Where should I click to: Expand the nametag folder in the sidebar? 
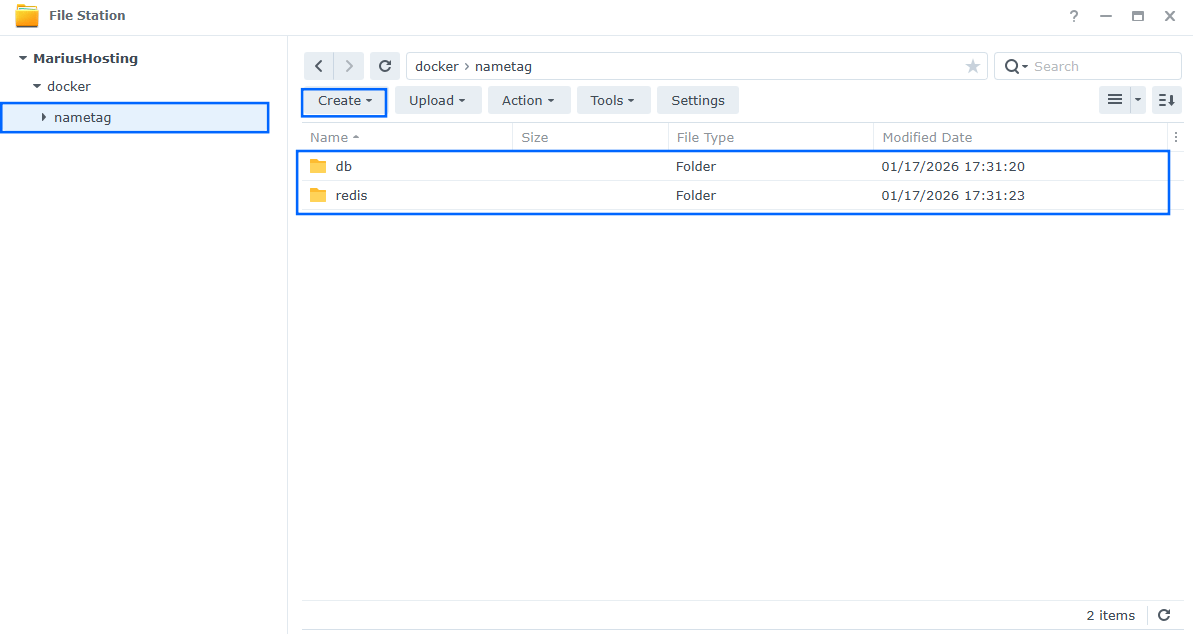coord(44,117)
